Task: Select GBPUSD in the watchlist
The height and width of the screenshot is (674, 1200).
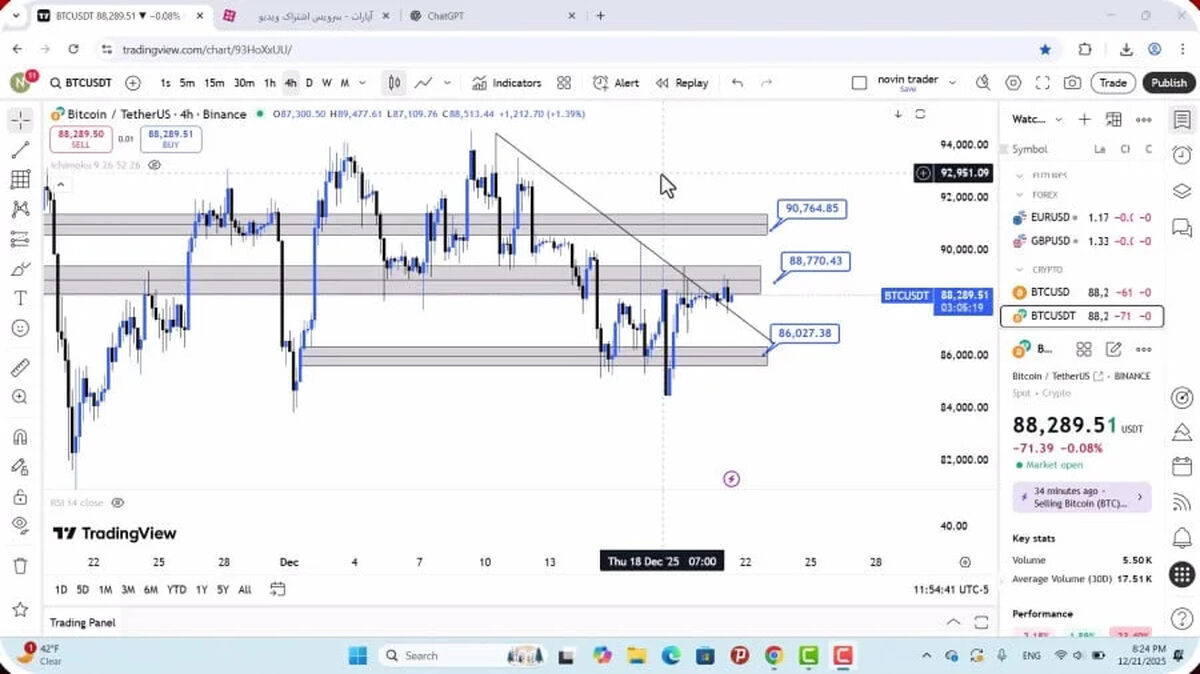Action: (x=1082, y=241)
